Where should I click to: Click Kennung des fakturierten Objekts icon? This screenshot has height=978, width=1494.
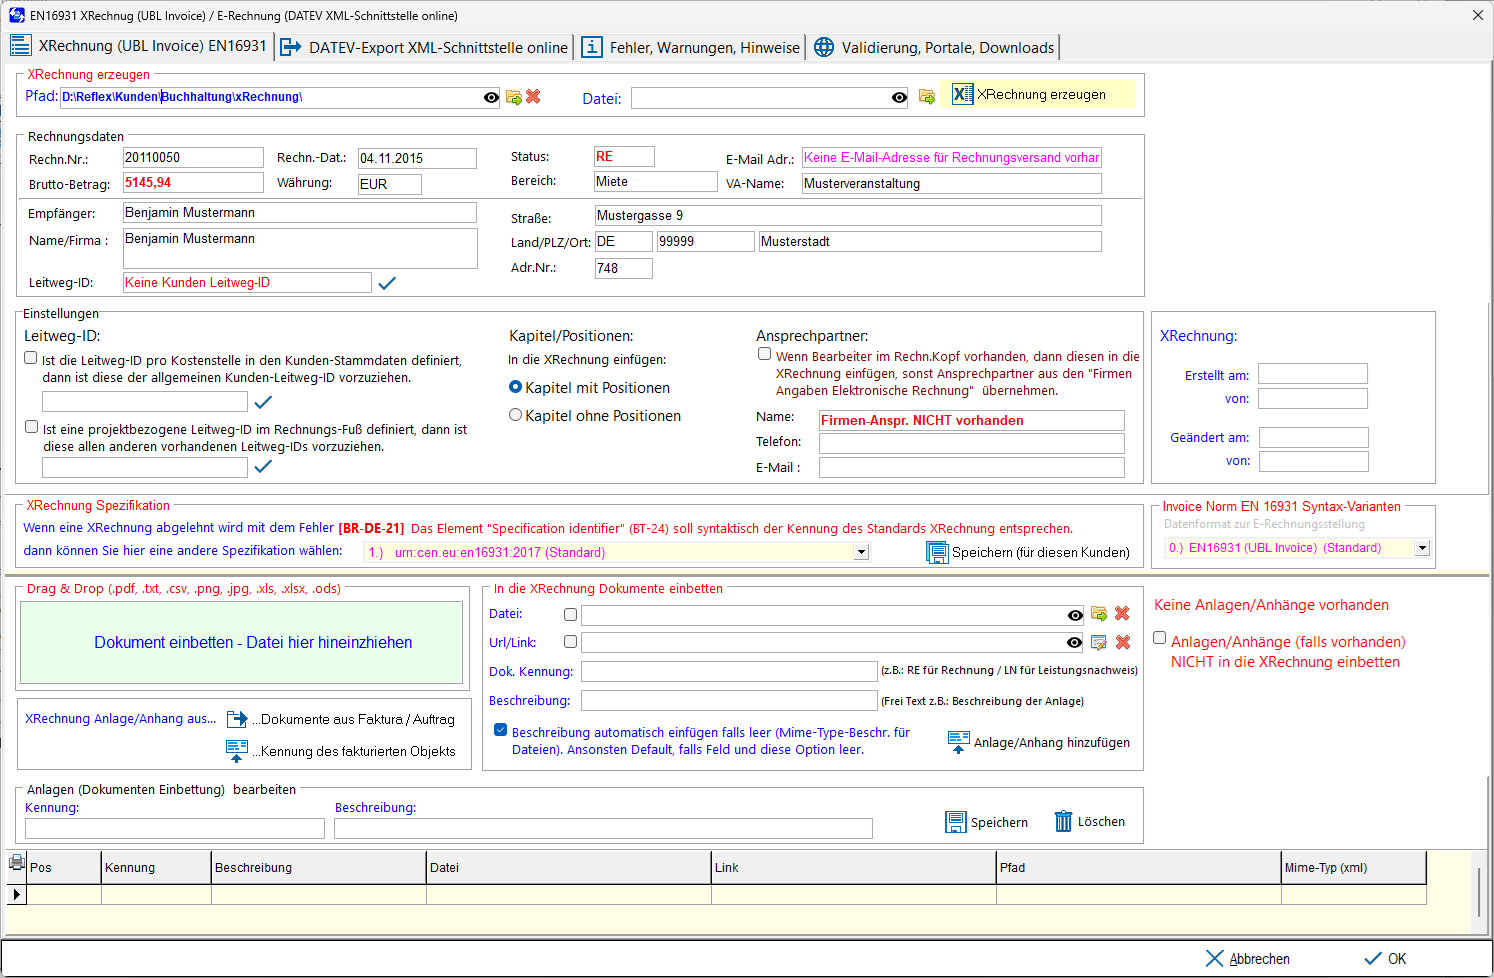[237, 751]
